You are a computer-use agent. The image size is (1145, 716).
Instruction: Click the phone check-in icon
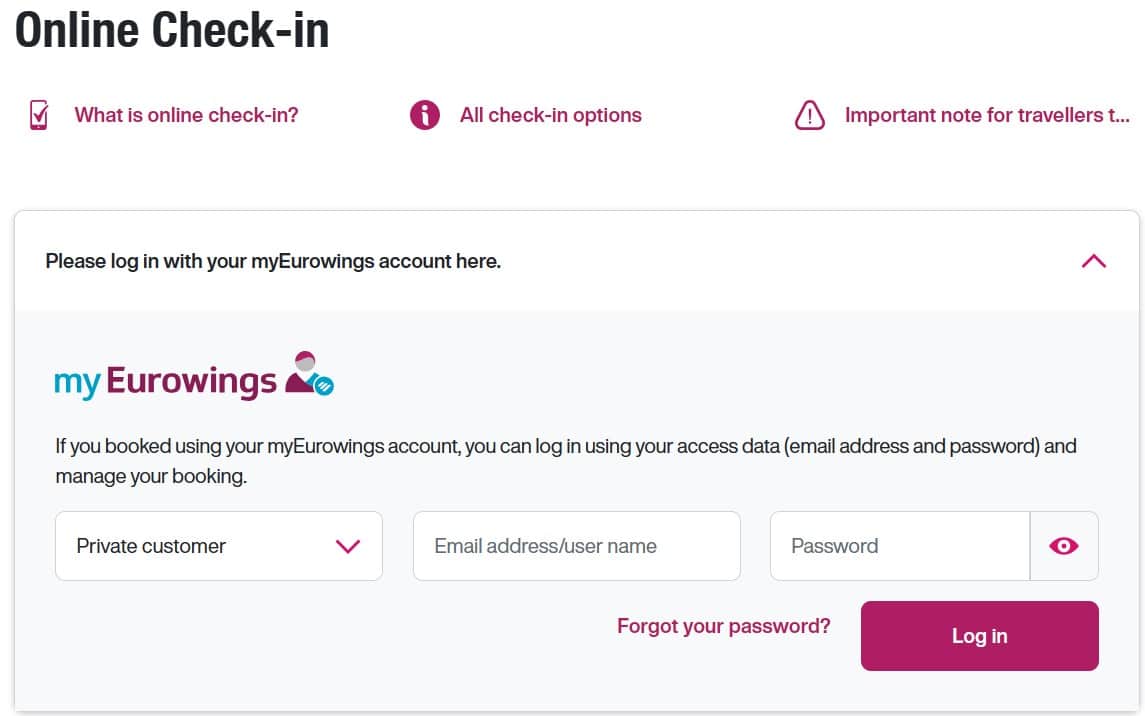39,115
